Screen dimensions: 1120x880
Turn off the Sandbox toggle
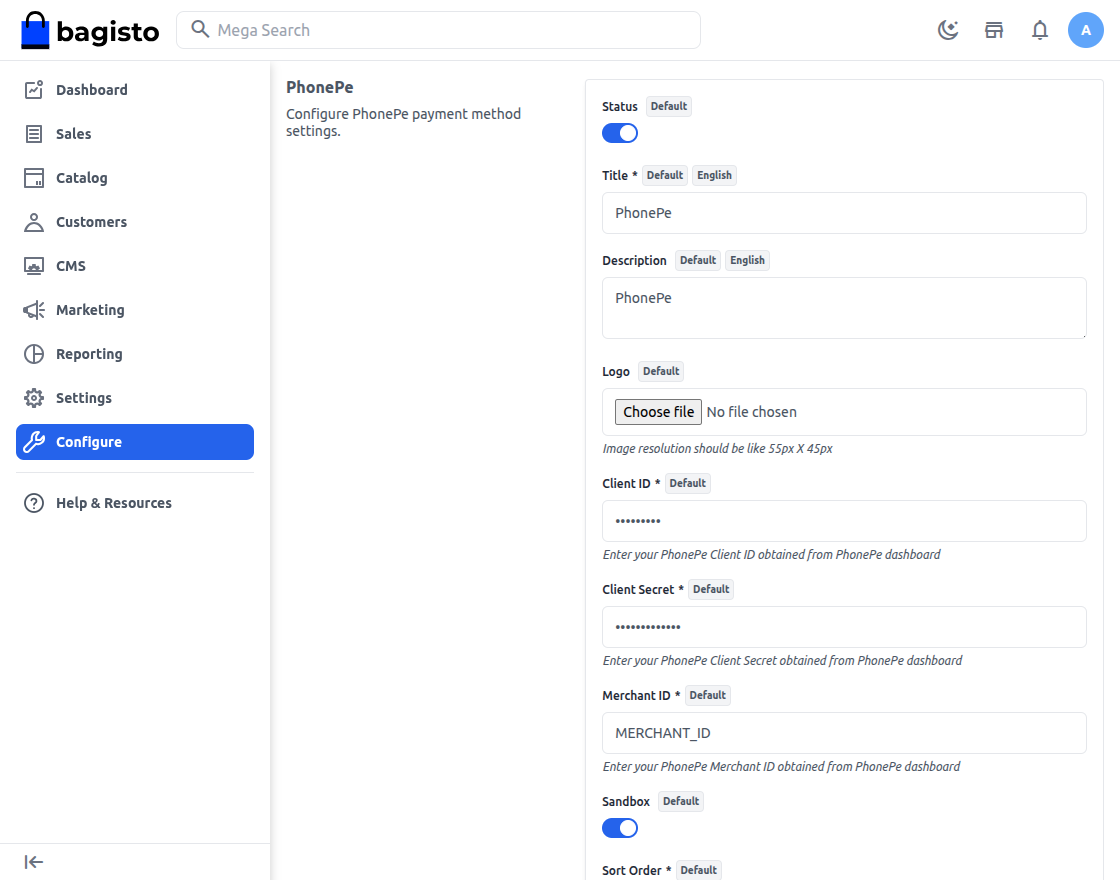619,828
